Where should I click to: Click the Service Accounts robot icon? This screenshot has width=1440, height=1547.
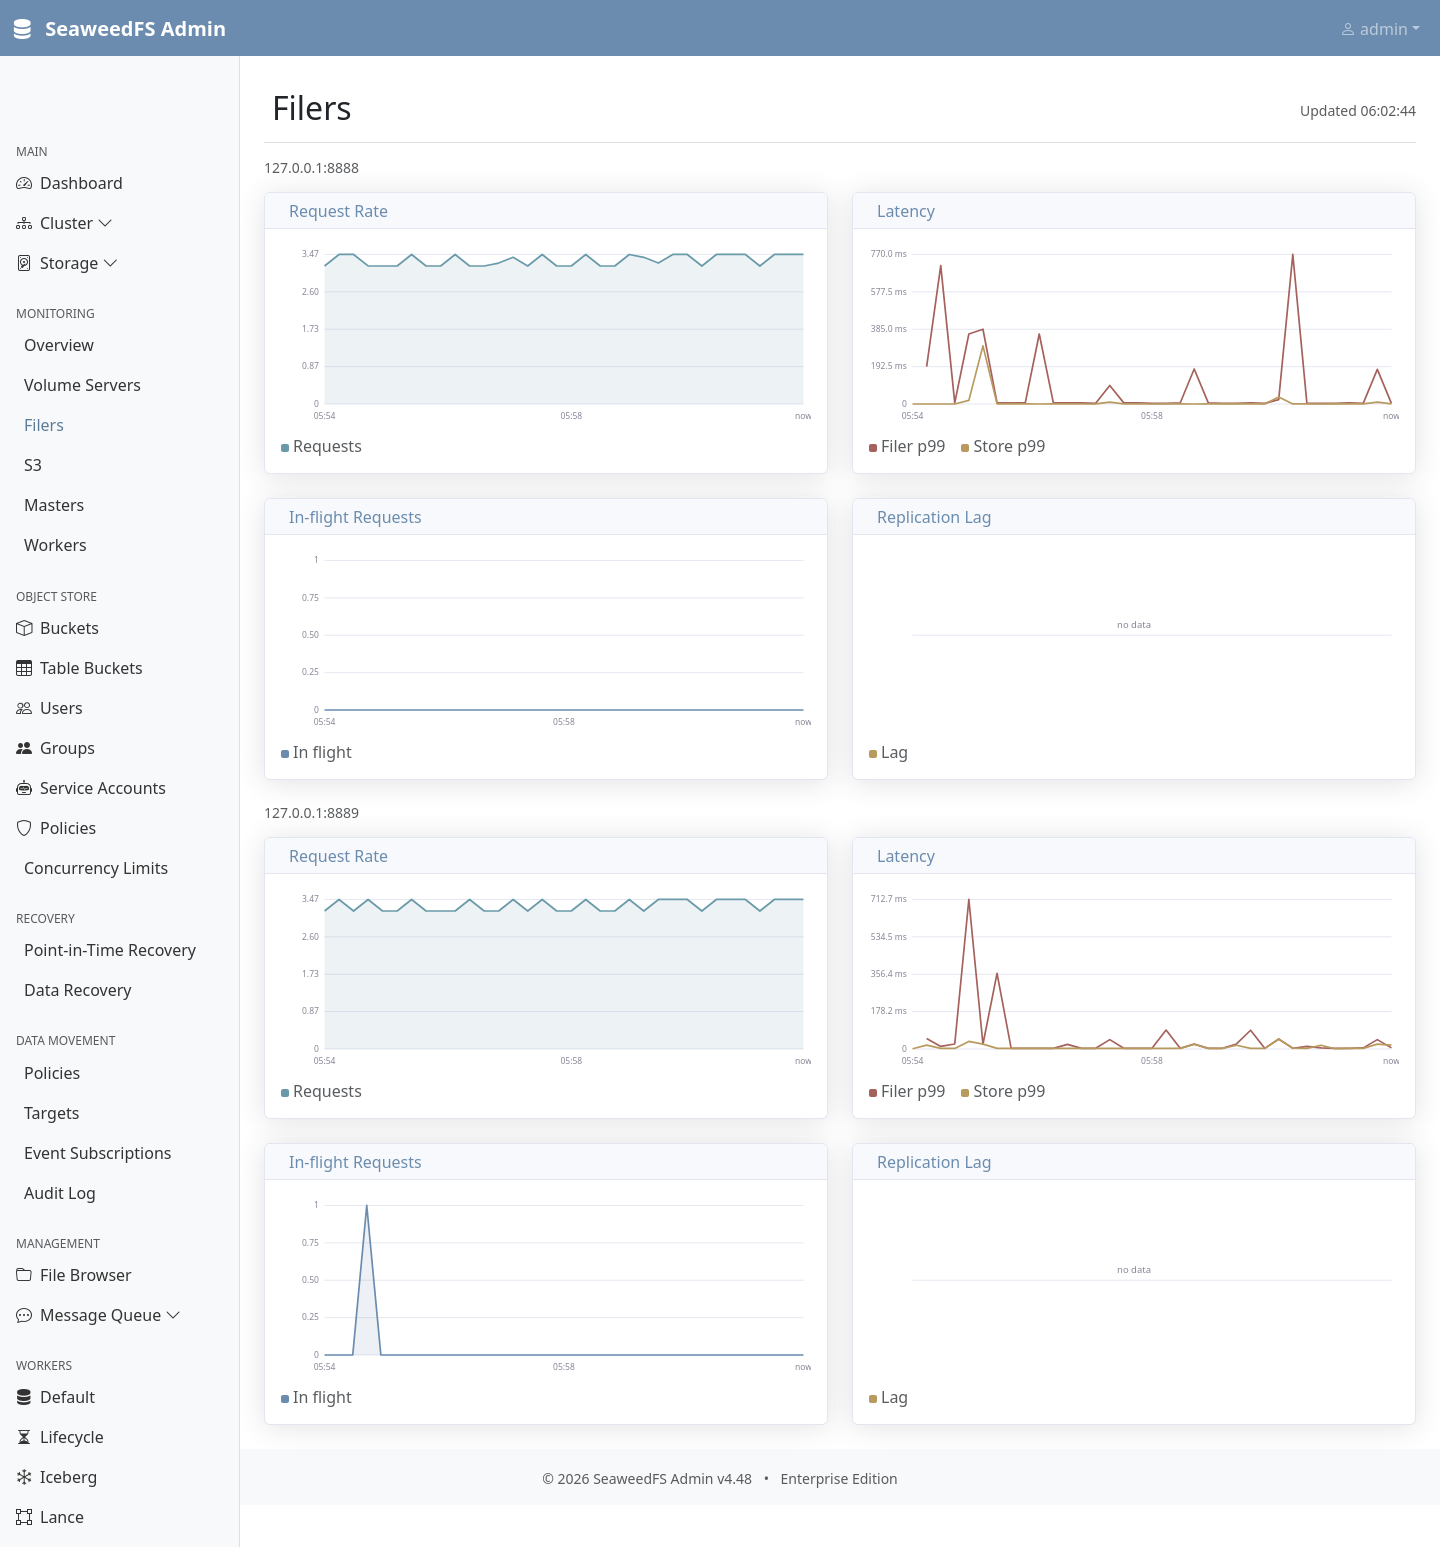(x=24, y=789)
